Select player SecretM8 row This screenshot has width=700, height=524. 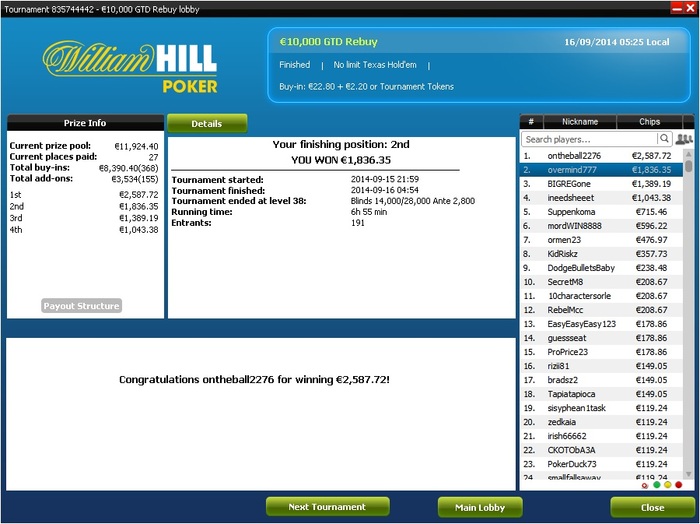tap(601, 282)
